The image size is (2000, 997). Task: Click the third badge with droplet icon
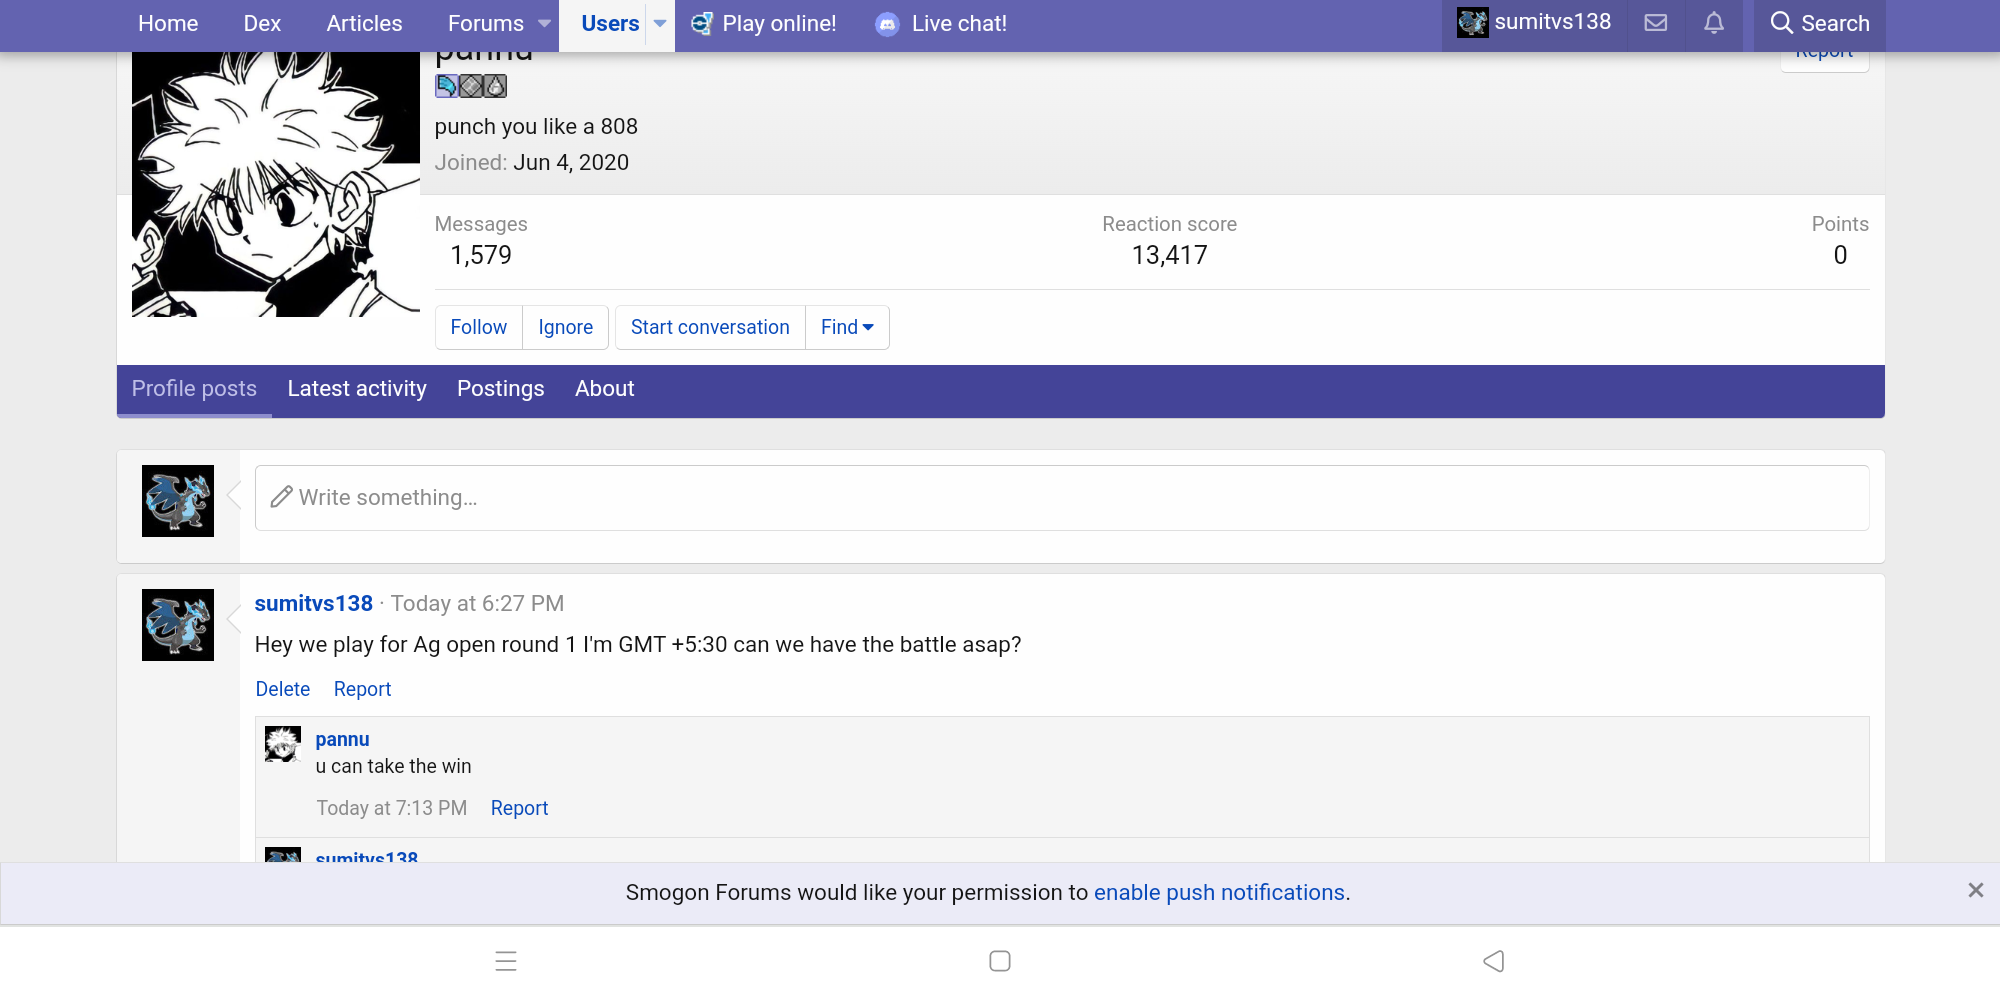tap(495, 86)
